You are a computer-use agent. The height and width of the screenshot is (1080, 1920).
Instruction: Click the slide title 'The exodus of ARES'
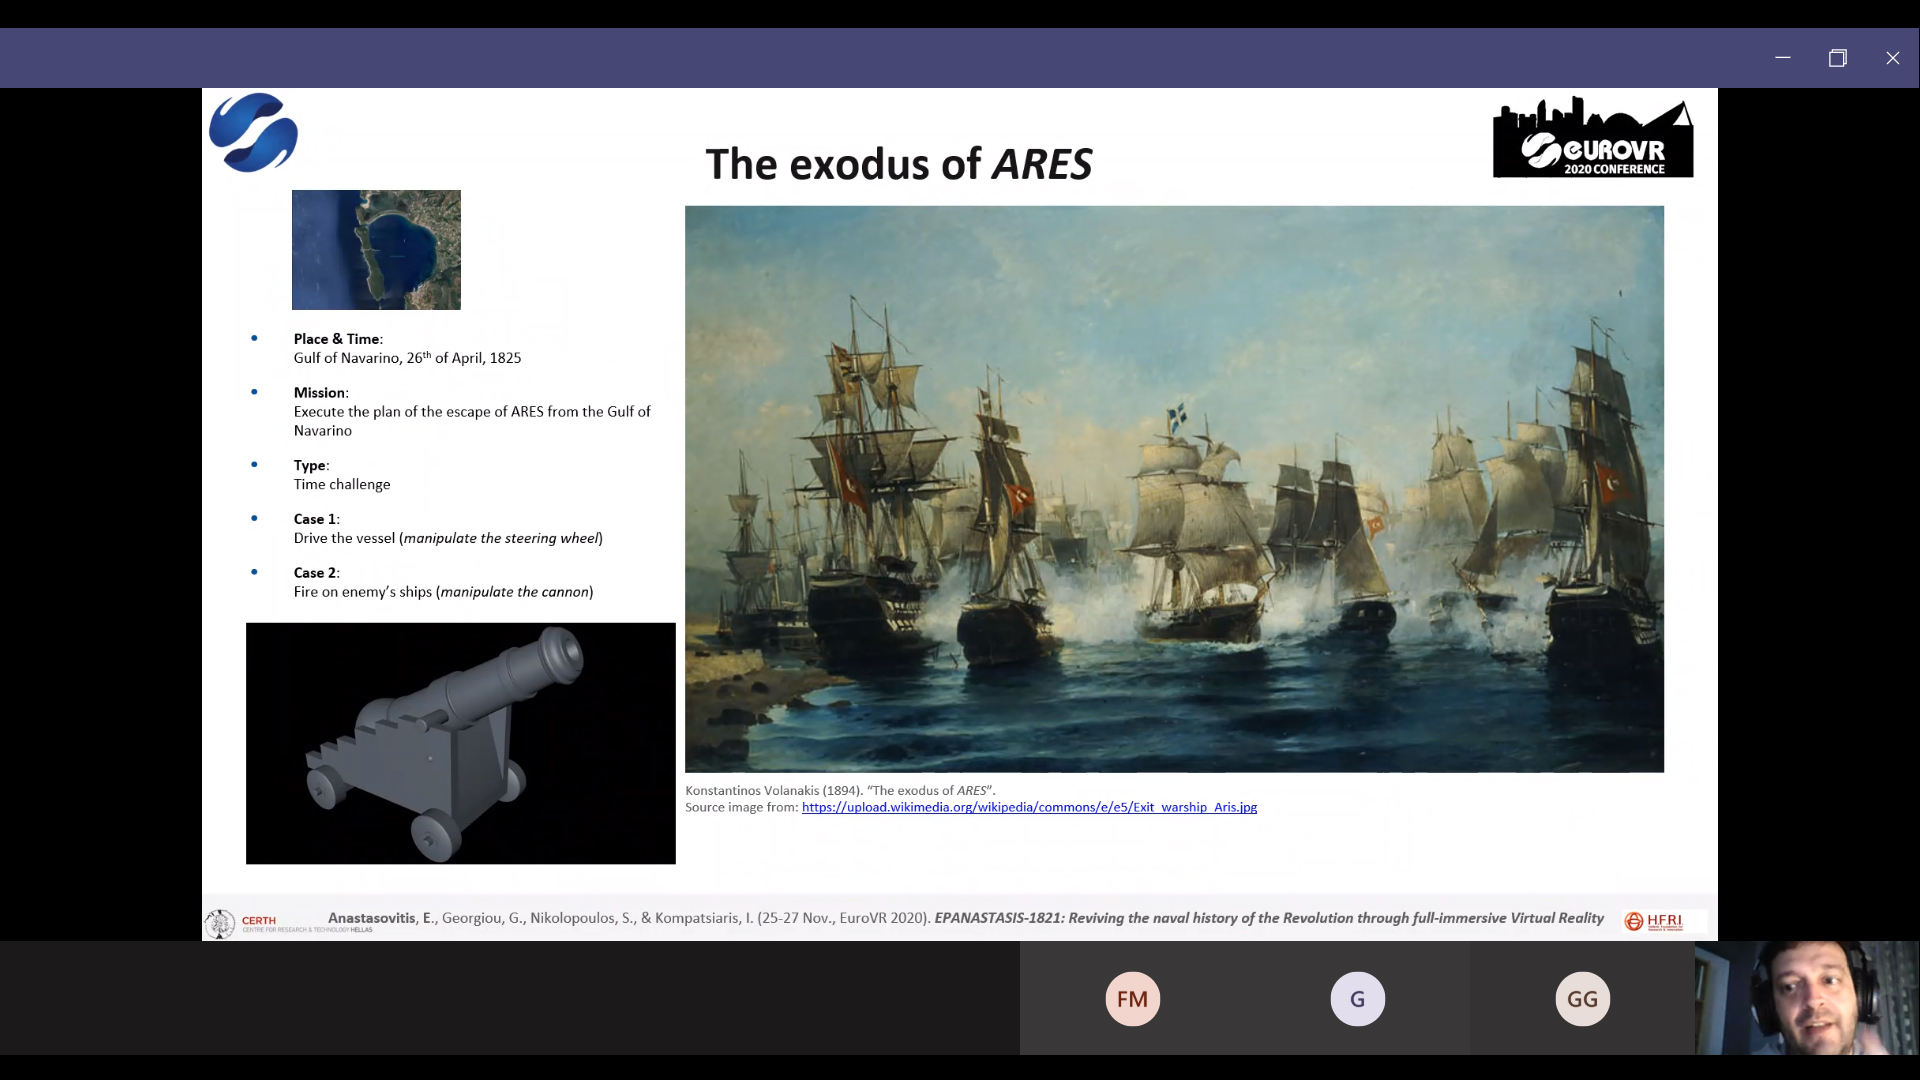tap(899, 164)
